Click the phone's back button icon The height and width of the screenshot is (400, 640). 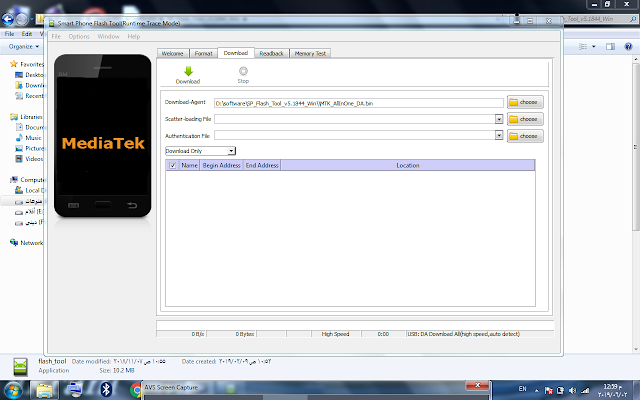point(132,205)
